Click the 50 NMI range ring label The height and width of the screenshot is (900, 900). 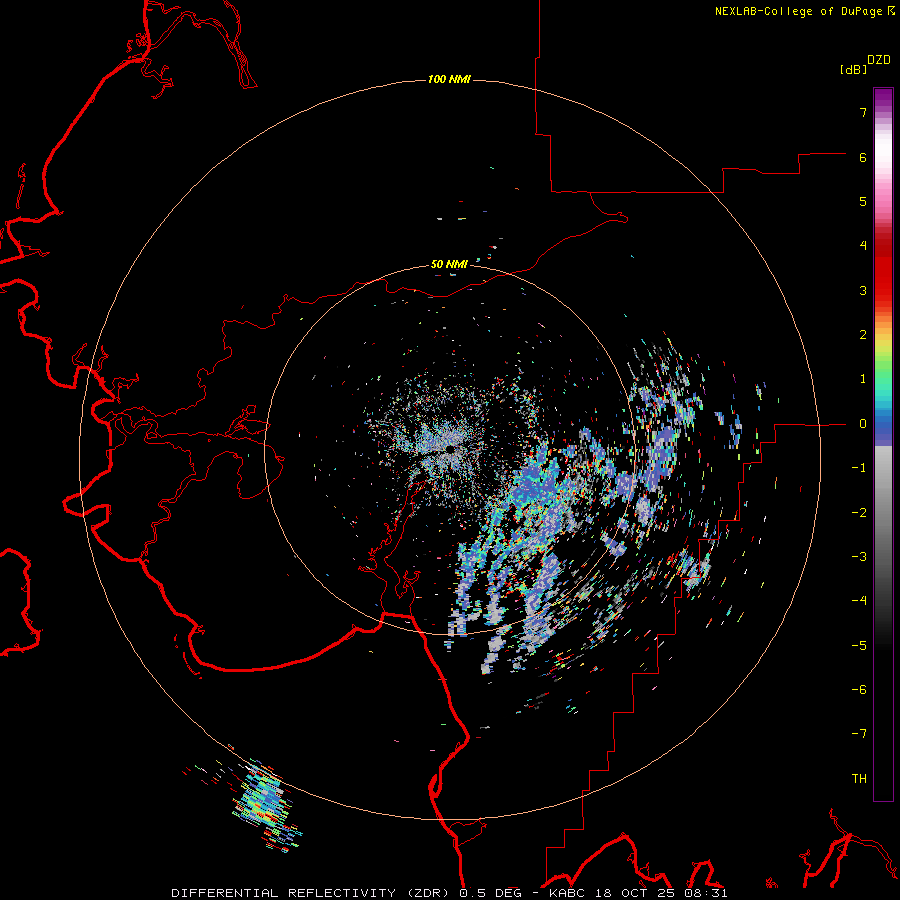point(449,264)
